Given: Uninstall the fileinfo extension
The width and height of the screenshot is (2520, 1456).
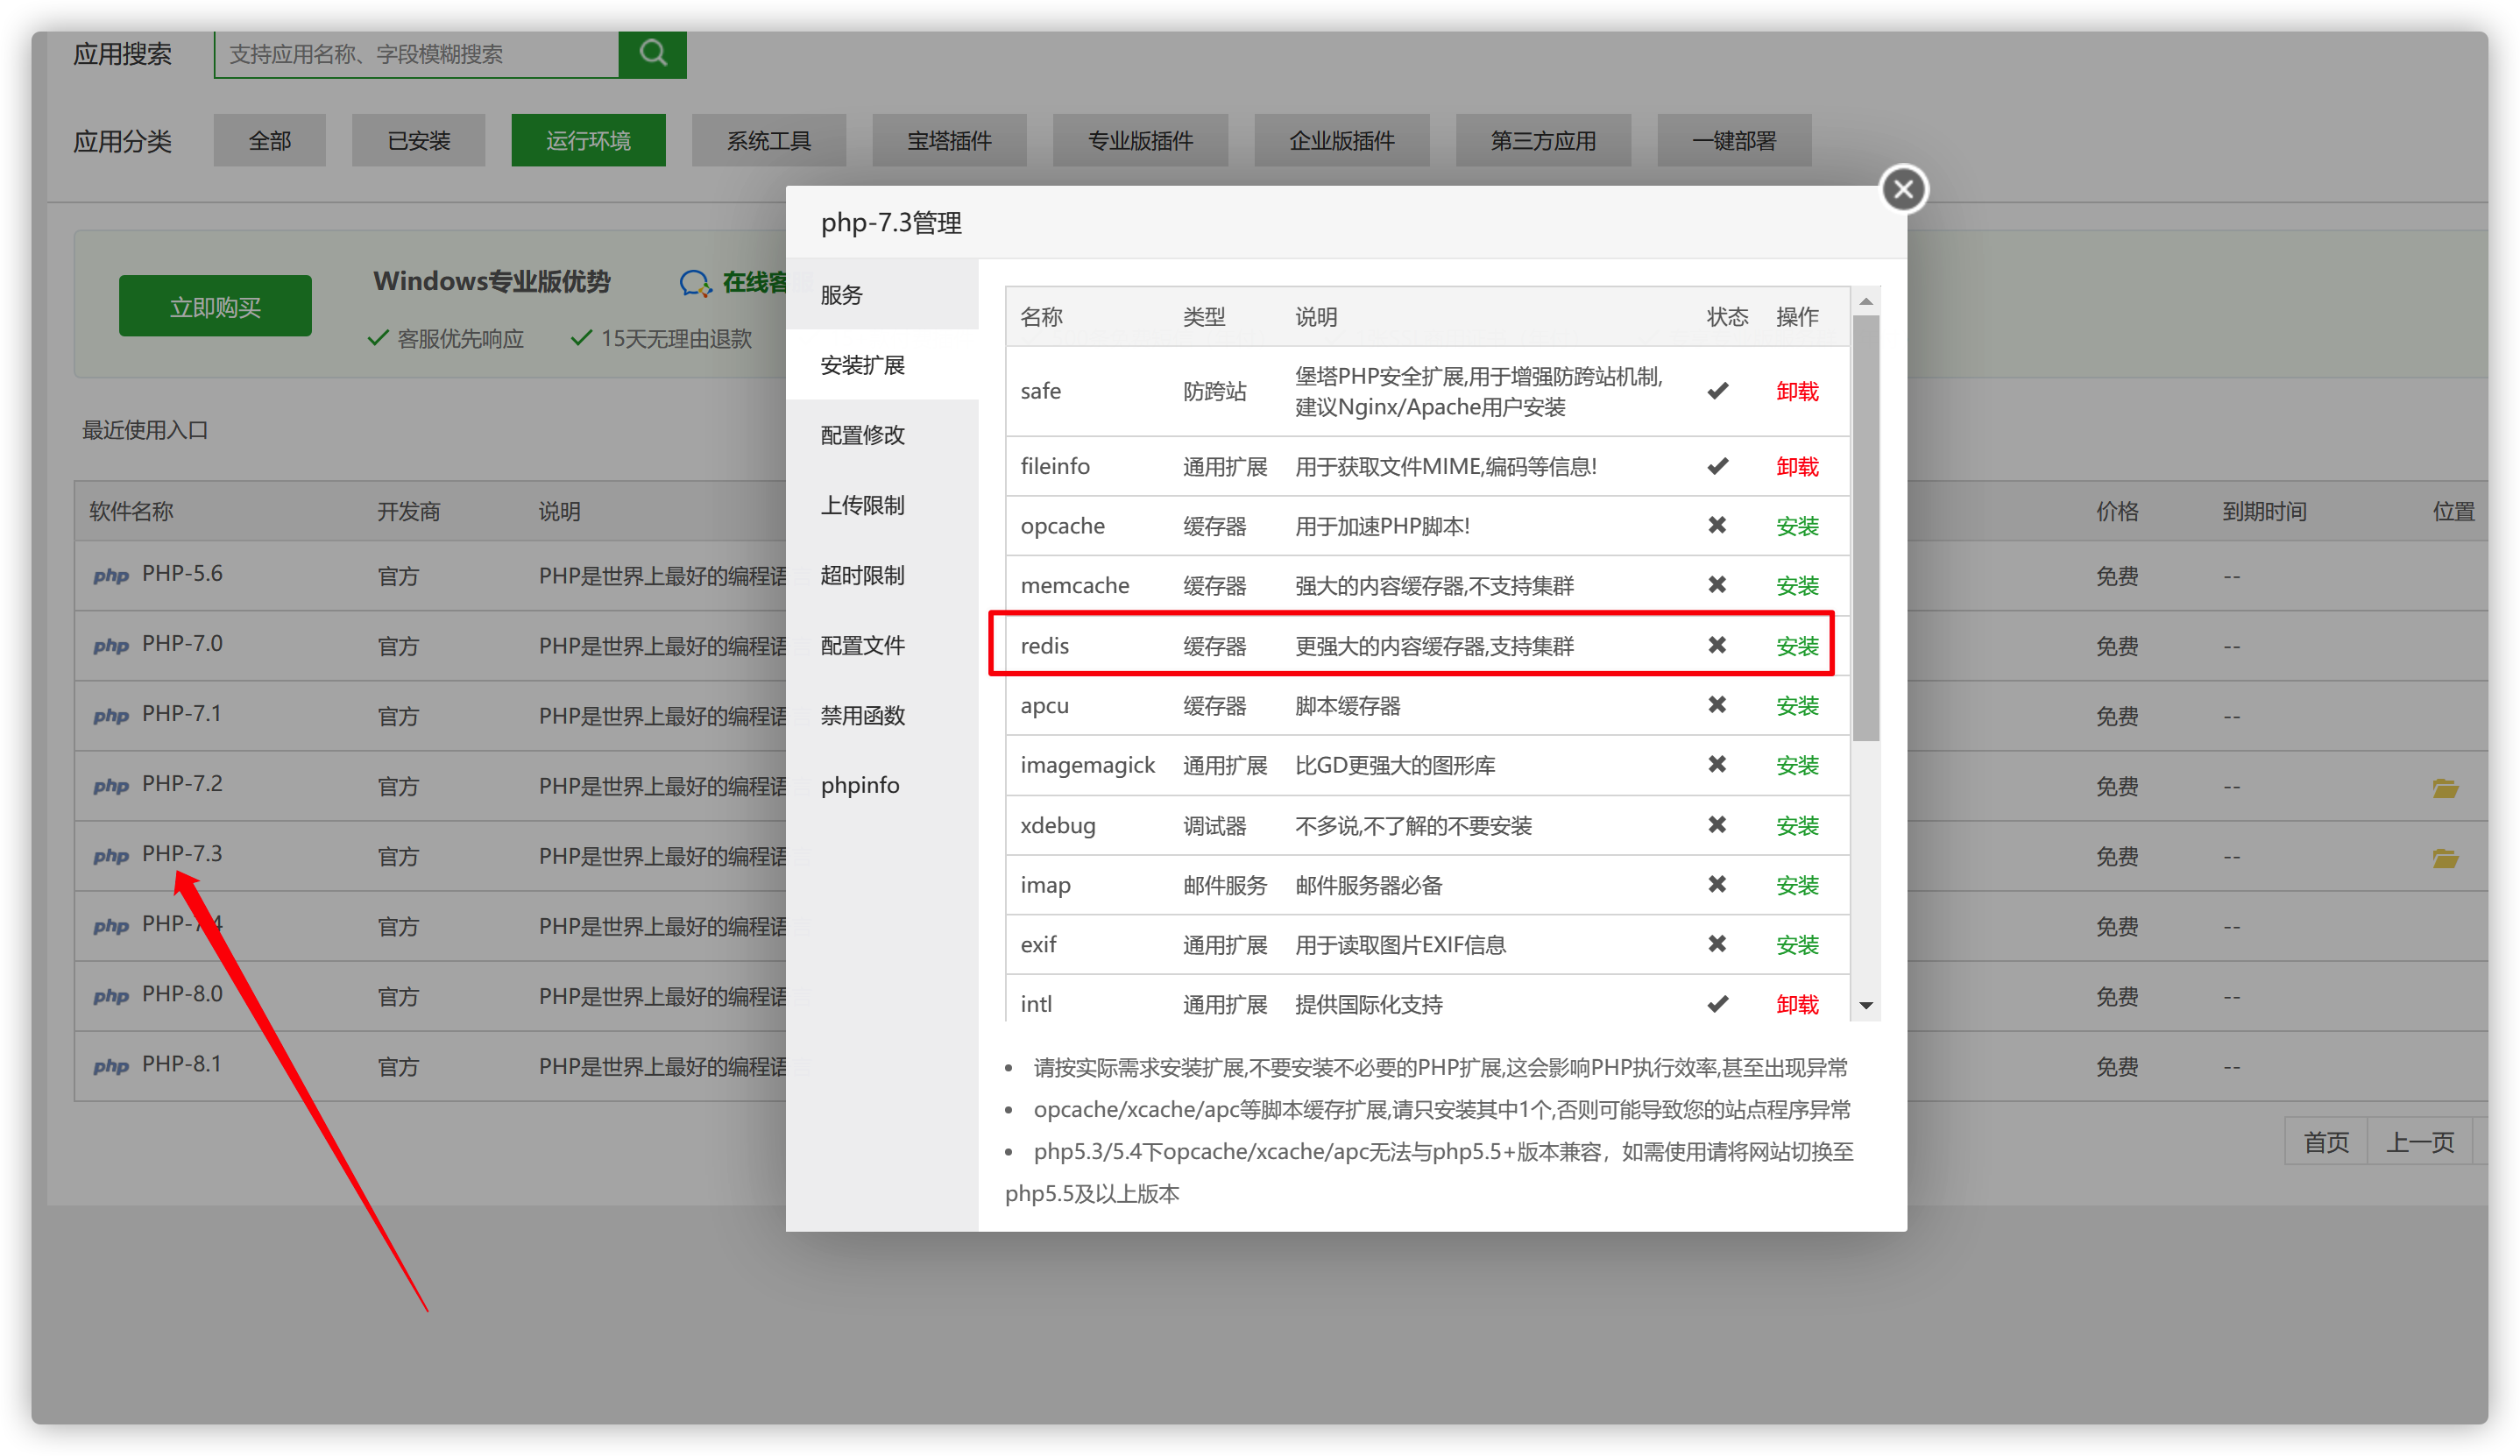Looking at the screenshot, I should pyautogui.click(x=1796, y=467).
